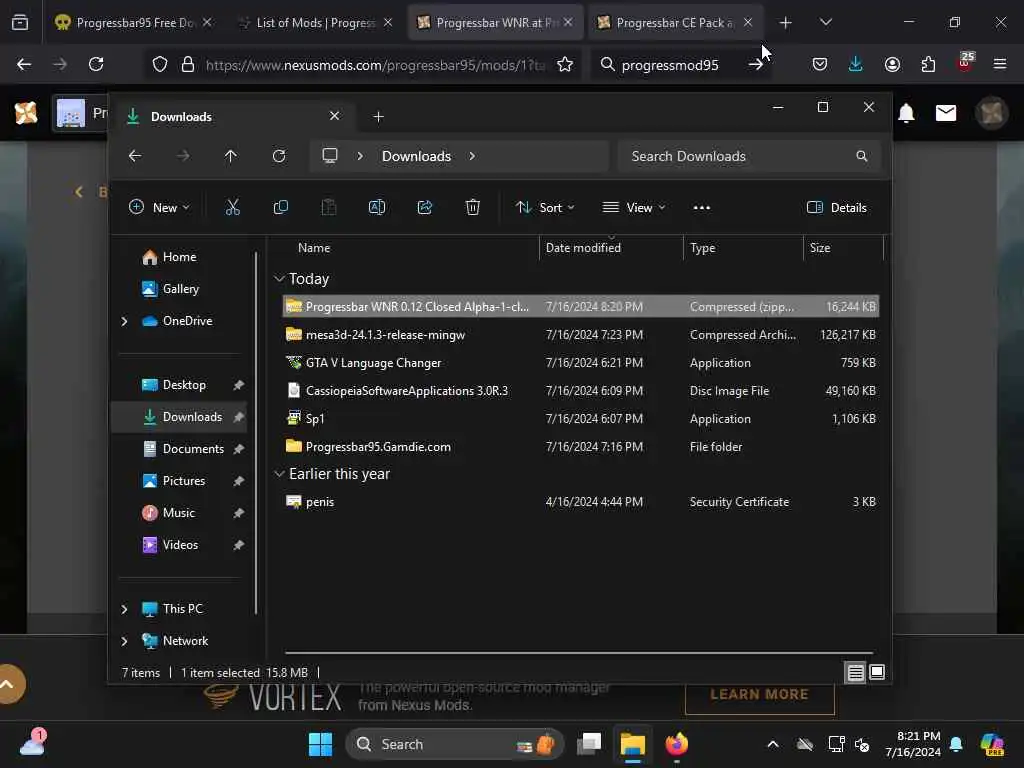Viewport: 1024px width, 768px height.
Task: Click the Nexus Mods logo icon
Action: point(26,113)
